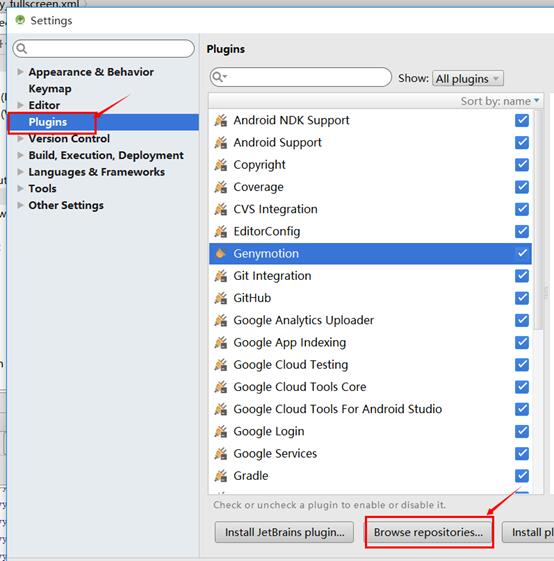Toggle the Genymotion plugin checkbox
The image size is (554, 561).
[522, 253]
